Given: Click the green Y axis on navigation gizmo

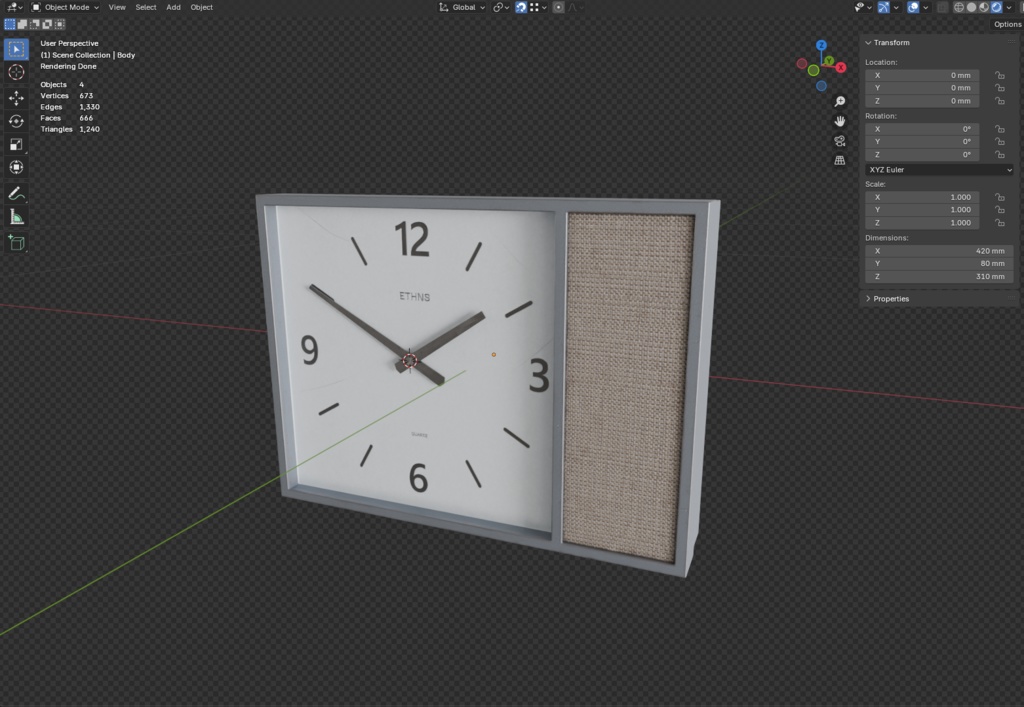Looking at the screenshot, I should point(829,61).
